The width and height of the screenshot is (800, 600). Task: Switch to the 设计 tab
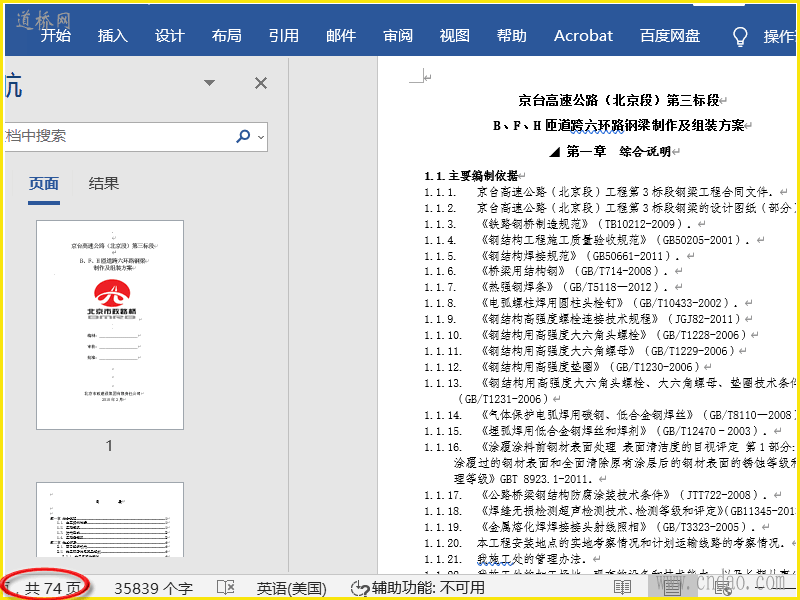coord(170,35)
